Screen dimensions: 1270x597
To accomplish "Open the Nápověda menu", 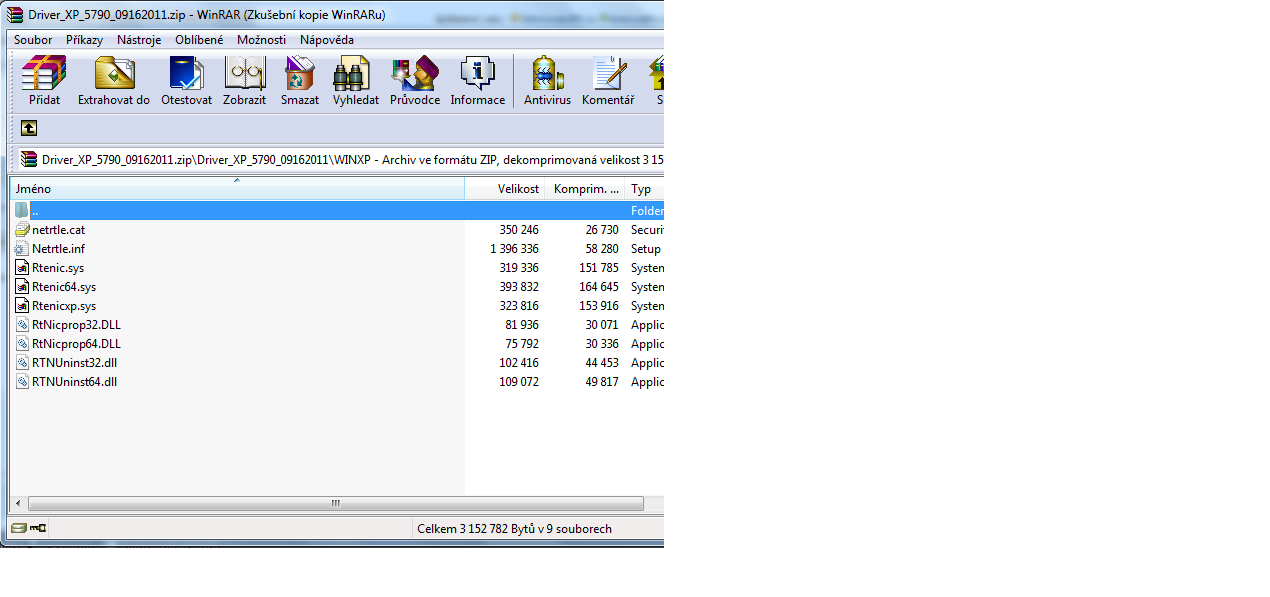I will tap(327, 40).
